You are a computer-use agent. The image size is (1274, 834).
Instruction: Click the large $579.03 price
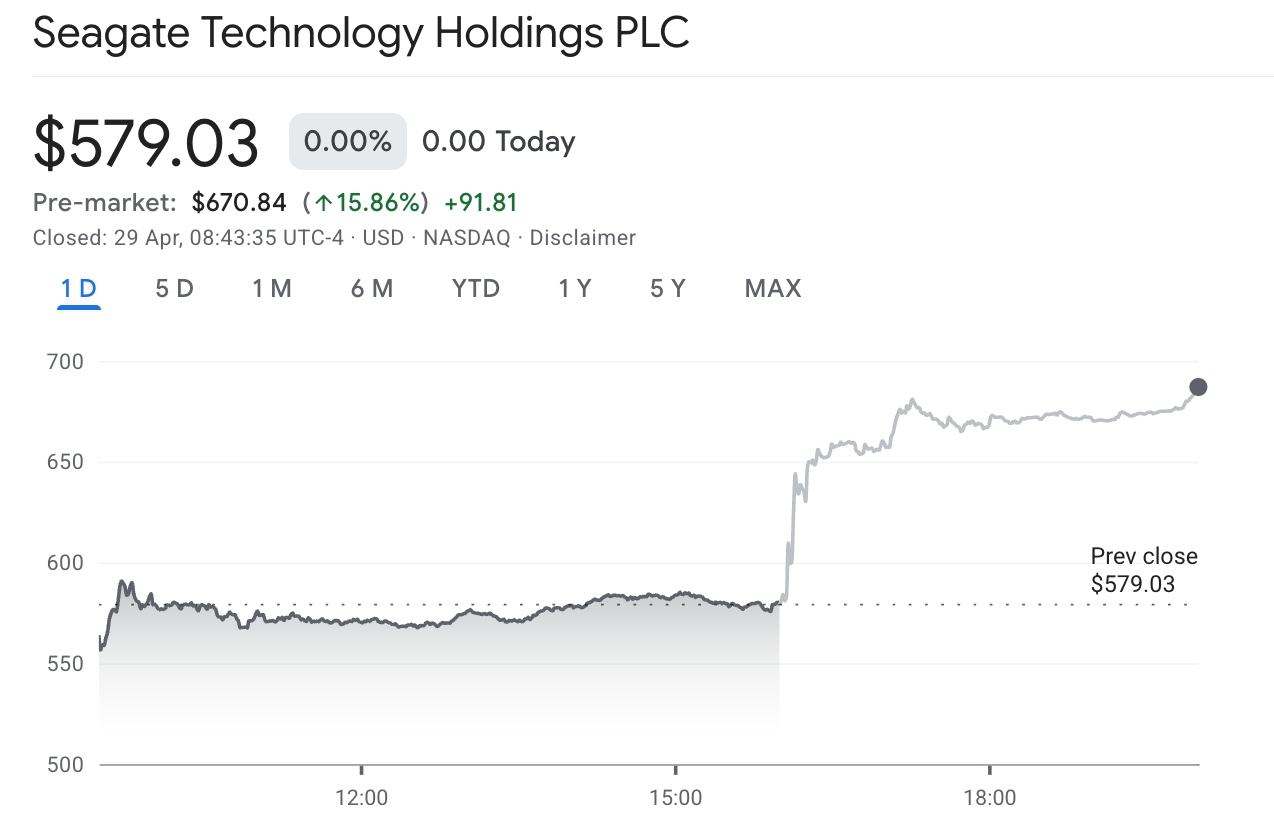tap(146, 142)
